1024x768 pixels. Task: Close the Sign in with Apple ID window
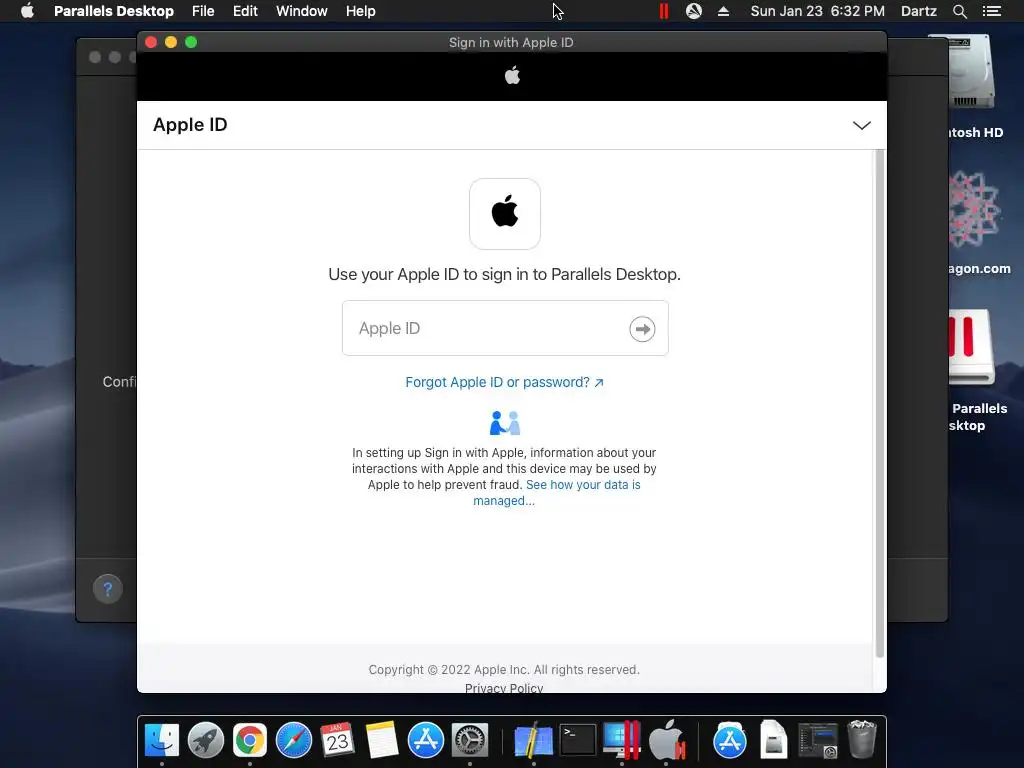(151, 42)
